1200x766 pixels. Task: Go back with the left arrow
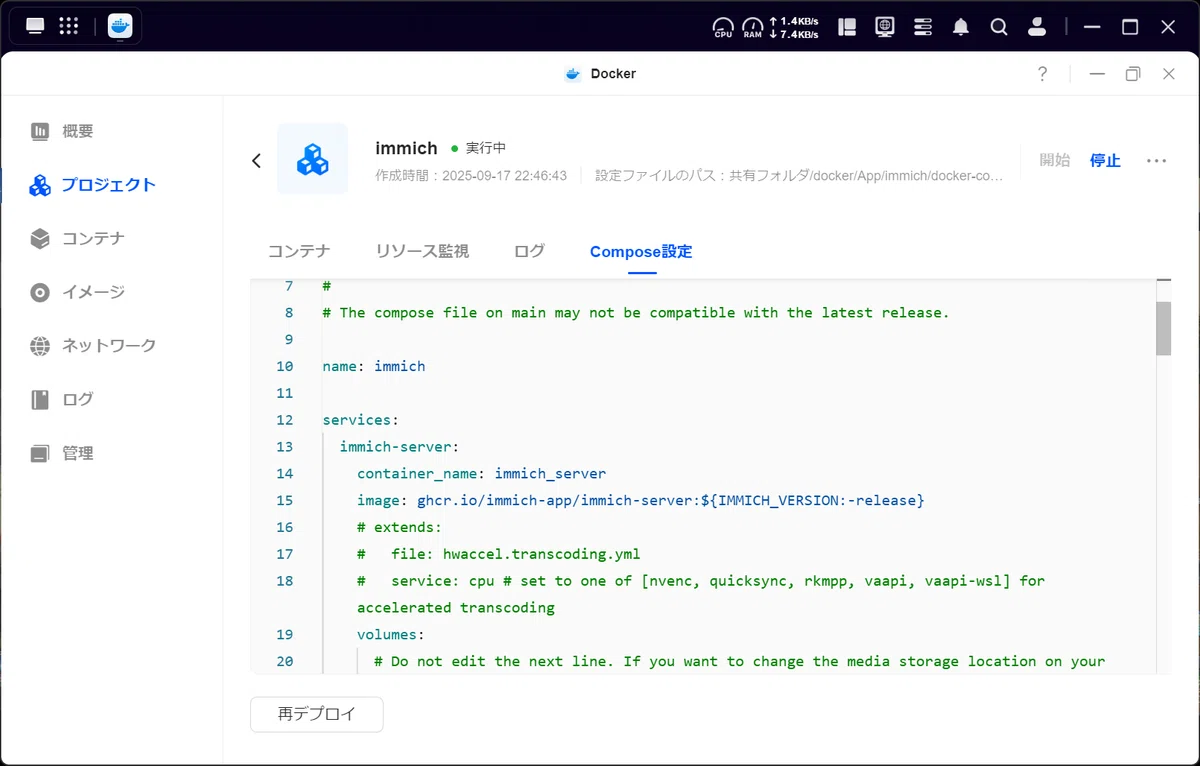[256, 160]
